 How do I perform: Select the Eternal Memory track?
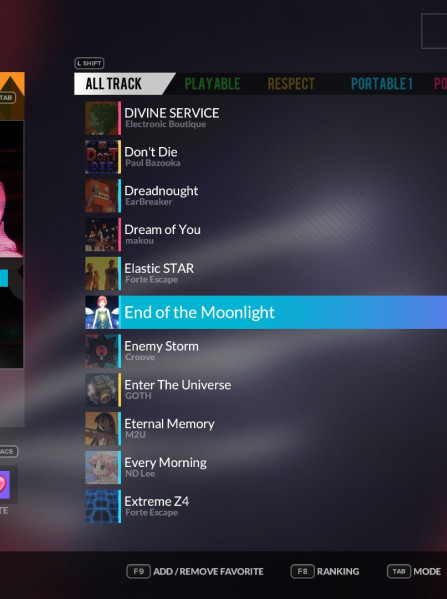pos(266,429)
